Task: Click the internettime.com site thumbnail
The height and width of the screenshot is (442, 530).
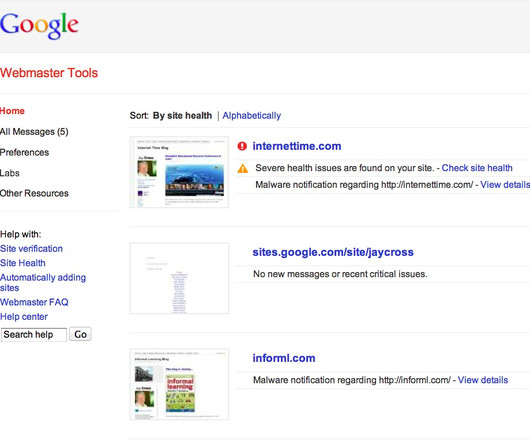Action: tap(179, 172)
